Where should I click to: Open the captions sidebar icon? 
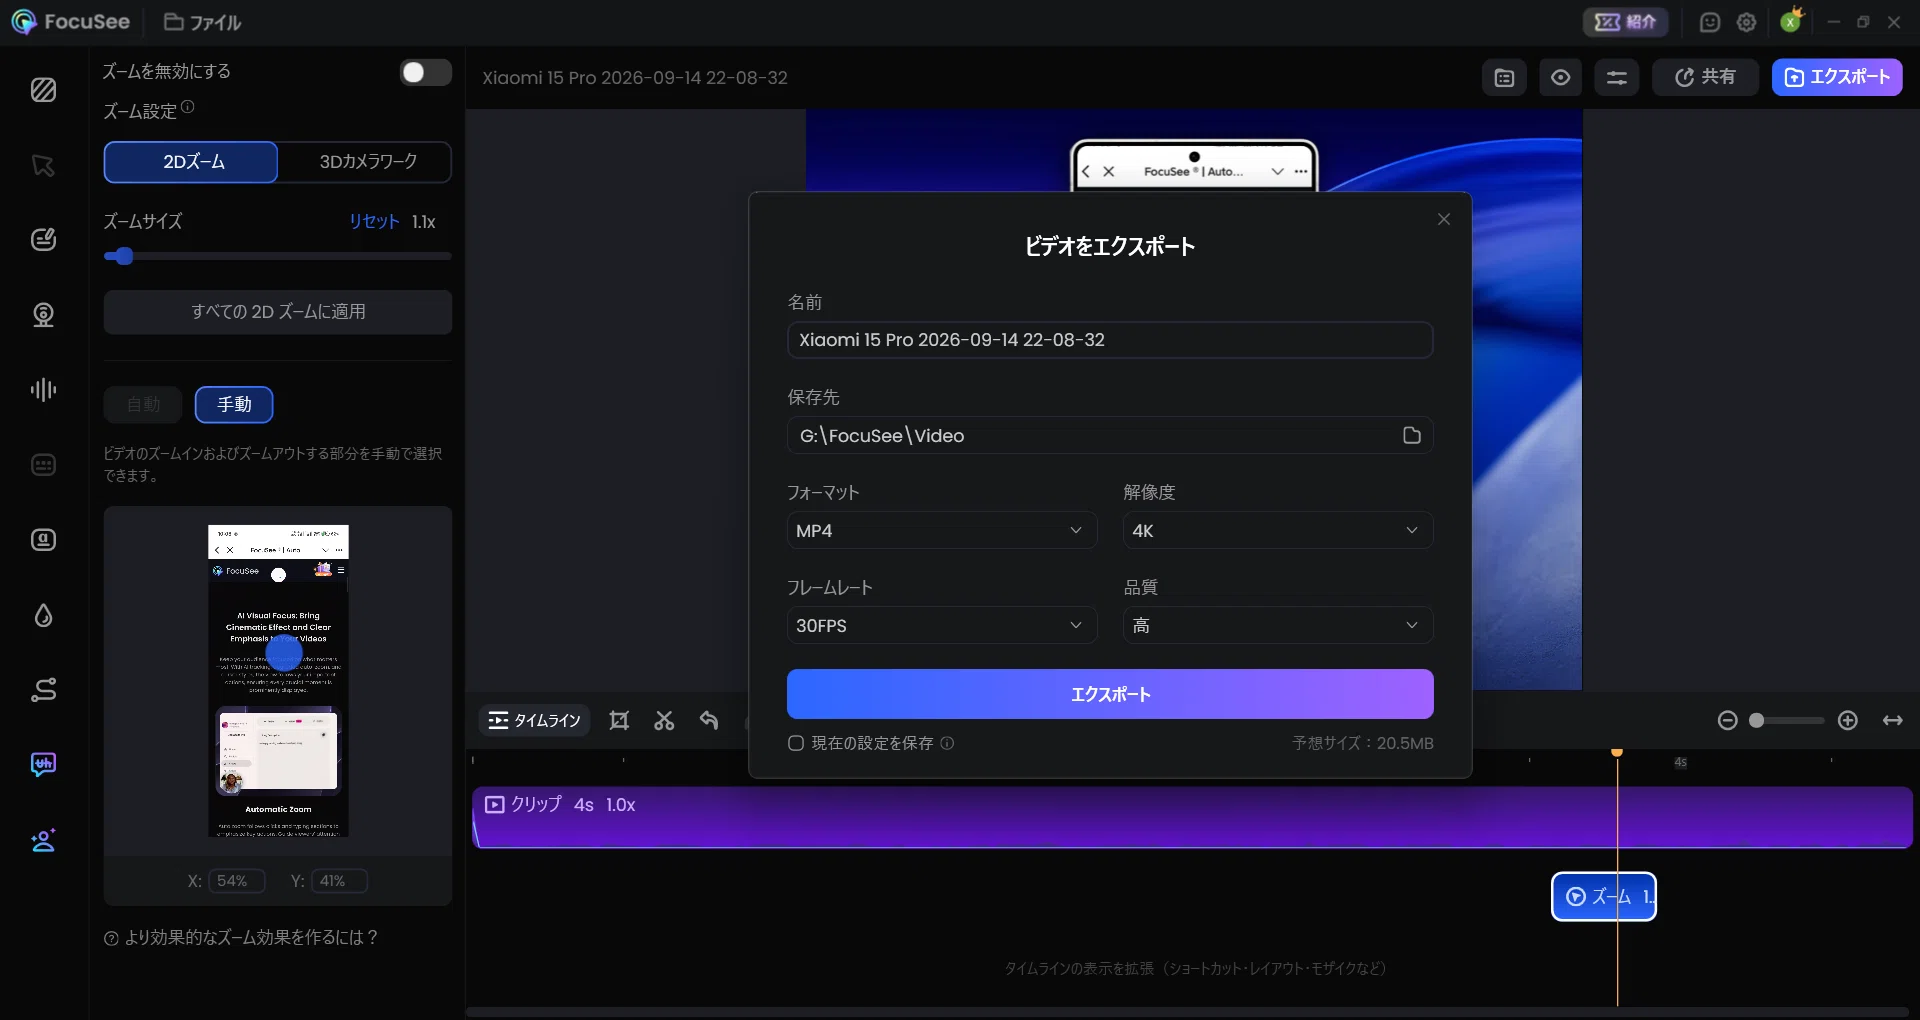(x=43, y=465)
